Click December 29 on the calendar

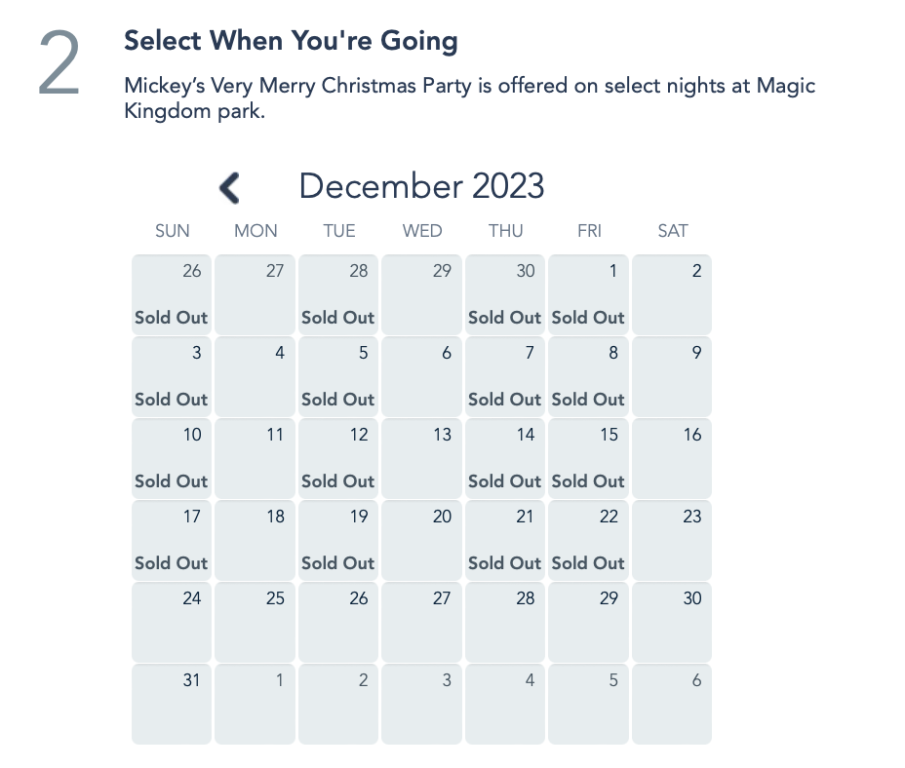point(589,622)
